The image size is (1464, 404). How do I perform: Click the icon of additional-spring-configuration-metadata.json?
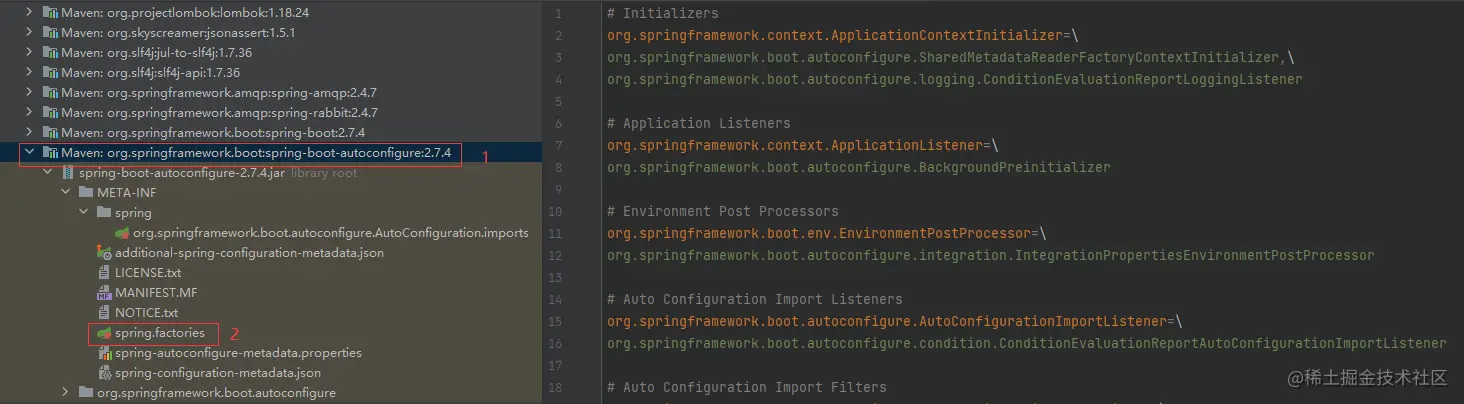[105, 253]
